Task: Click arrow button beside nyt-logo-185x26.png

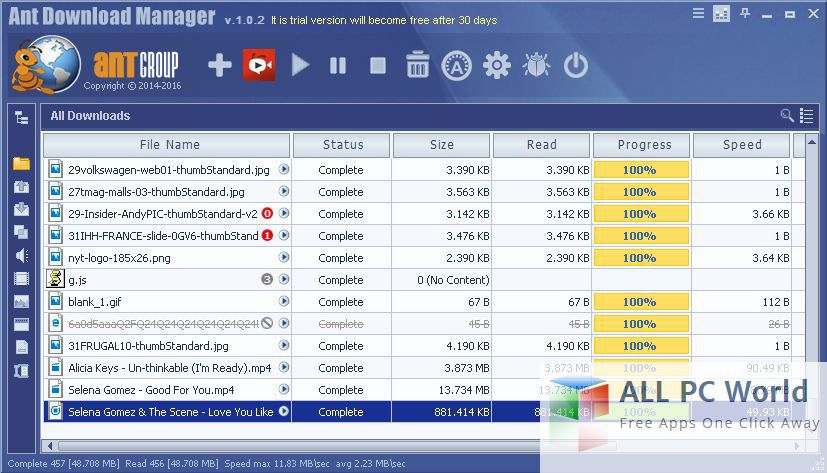Action: (x=284, y=258)
